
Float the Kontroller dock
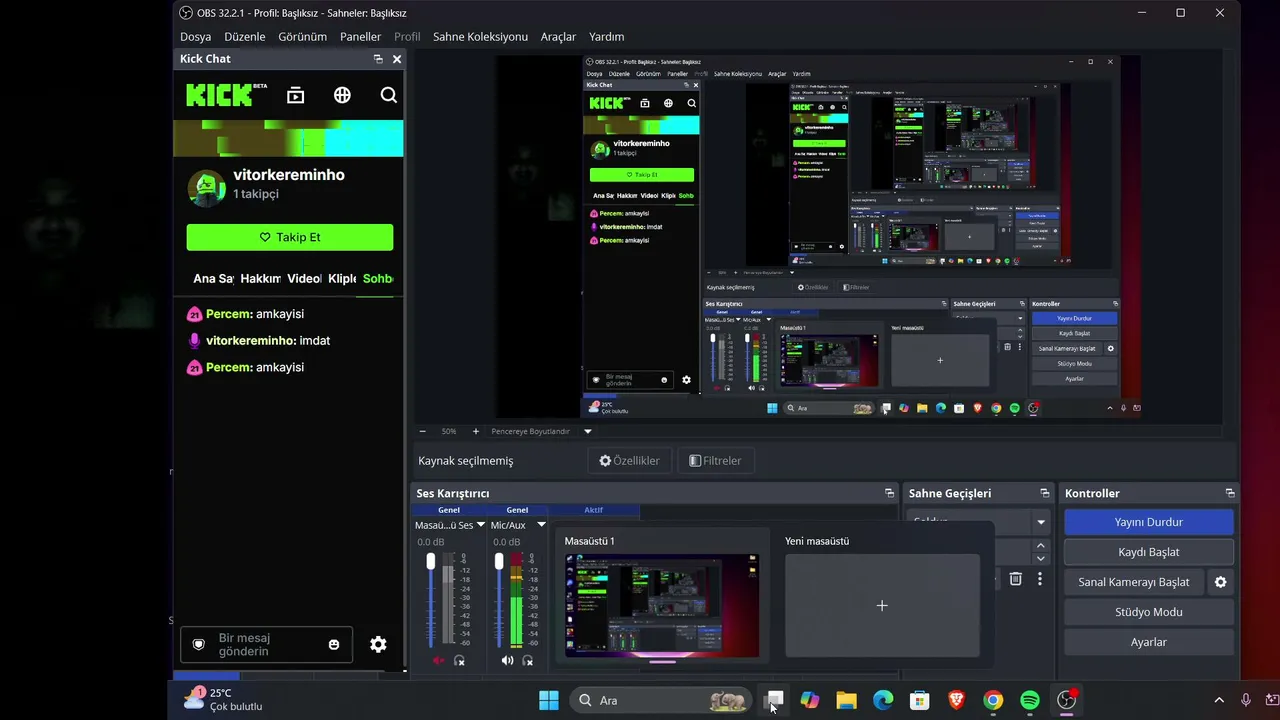click(1230, 493)
